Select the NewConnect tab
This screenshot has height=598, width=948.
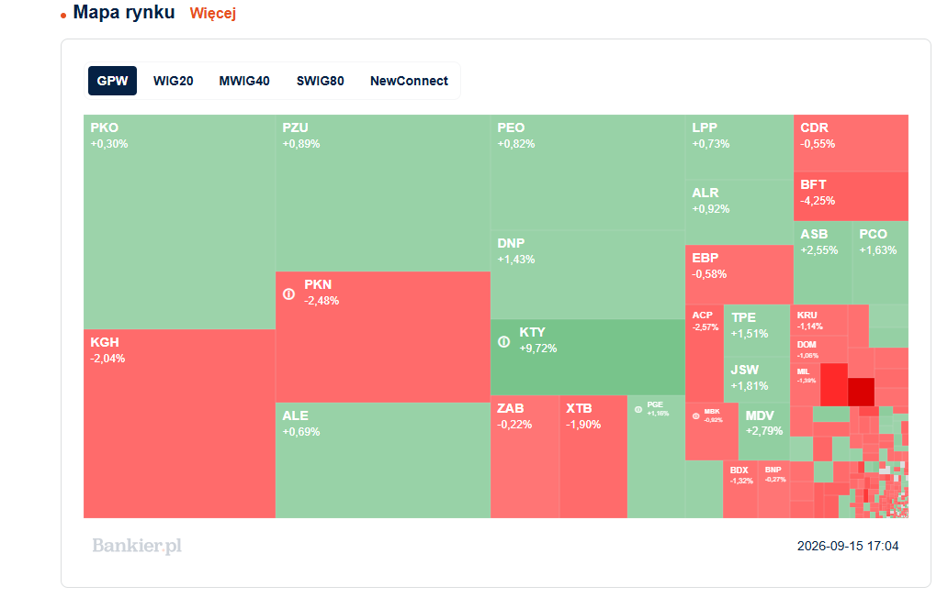[x=409, y=81]
